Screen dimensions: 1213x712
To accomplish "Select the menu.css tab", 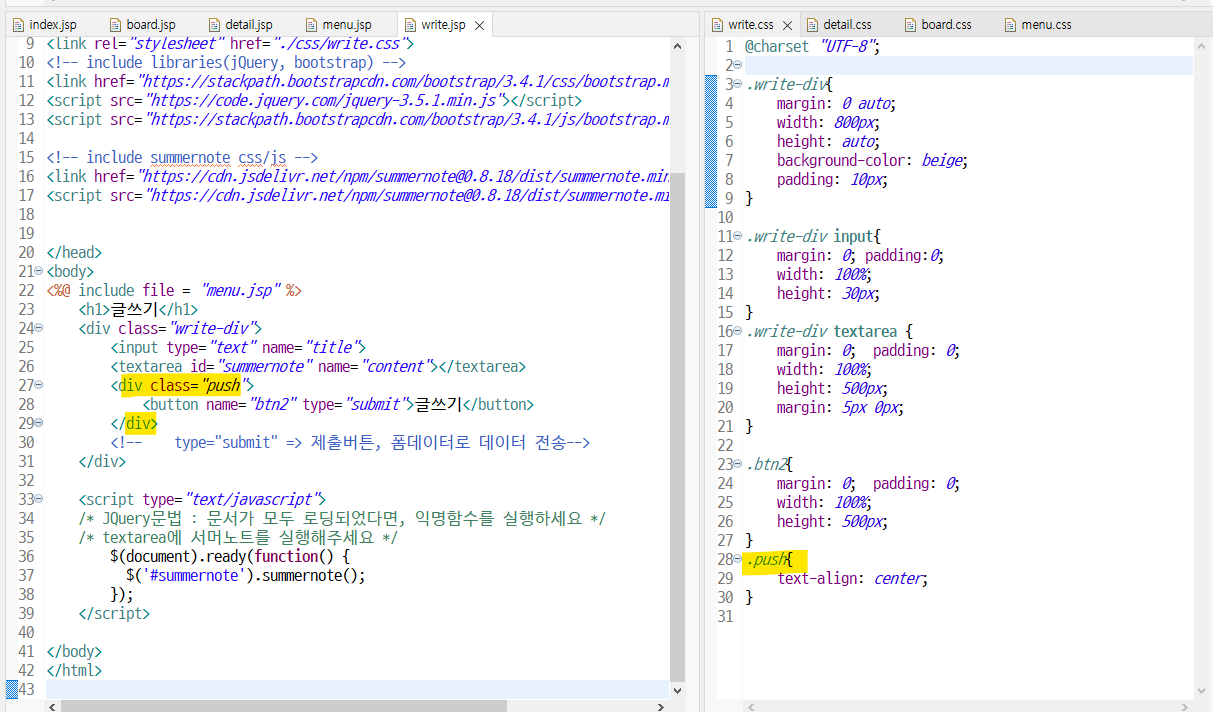I will (1038, 24).
